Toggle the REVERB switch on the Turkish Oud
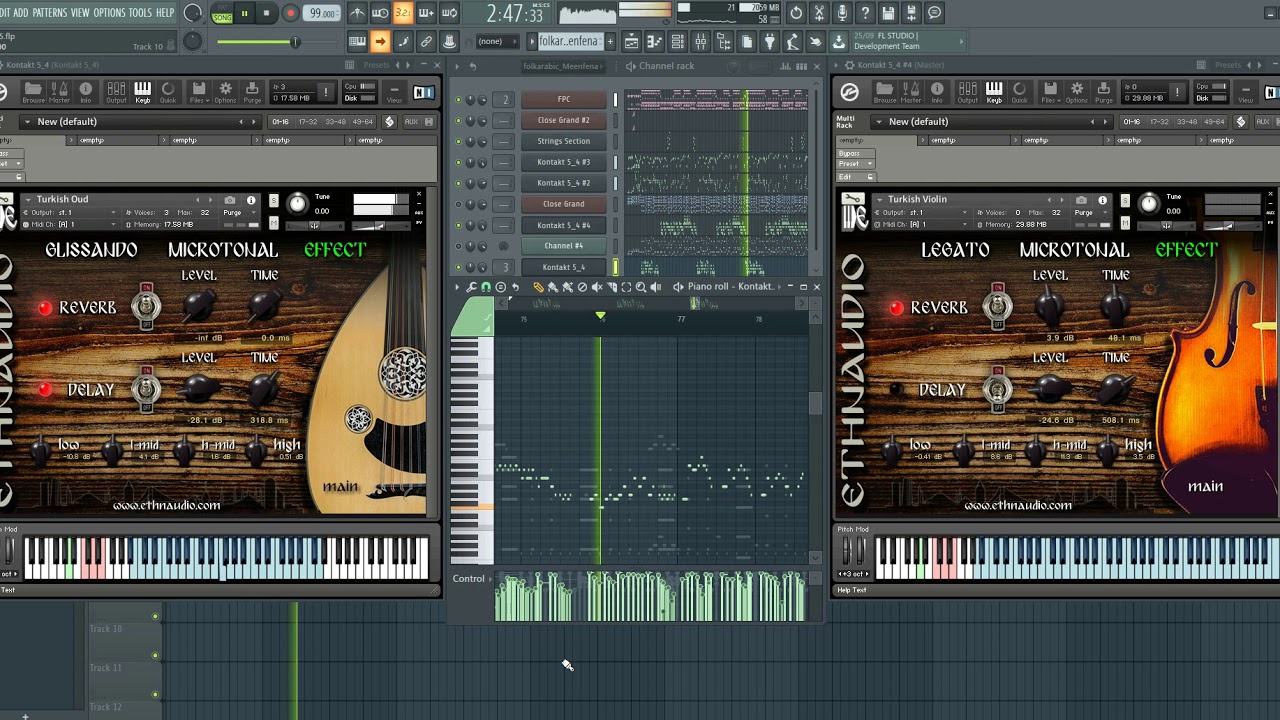The image size is (1280, 720). [x=147, y=306]
